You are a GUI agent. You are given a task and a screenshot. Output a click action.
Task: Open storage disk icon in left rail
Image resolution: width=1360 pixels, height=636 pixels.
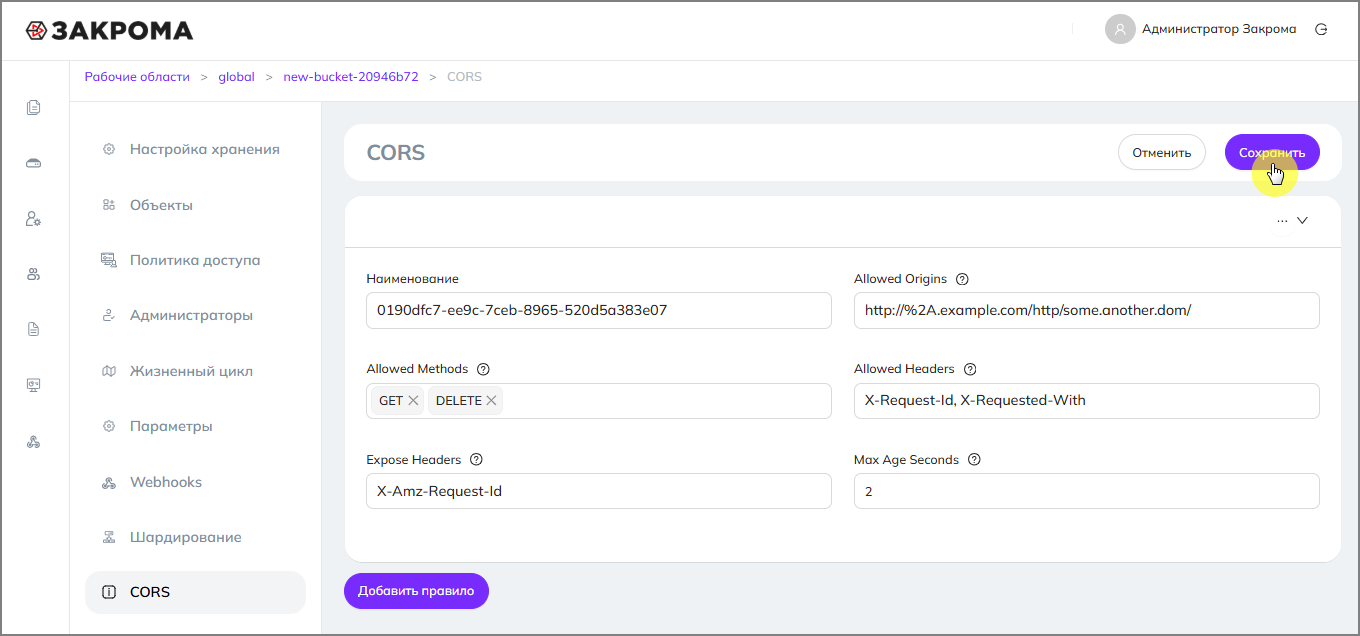(34, 163)
